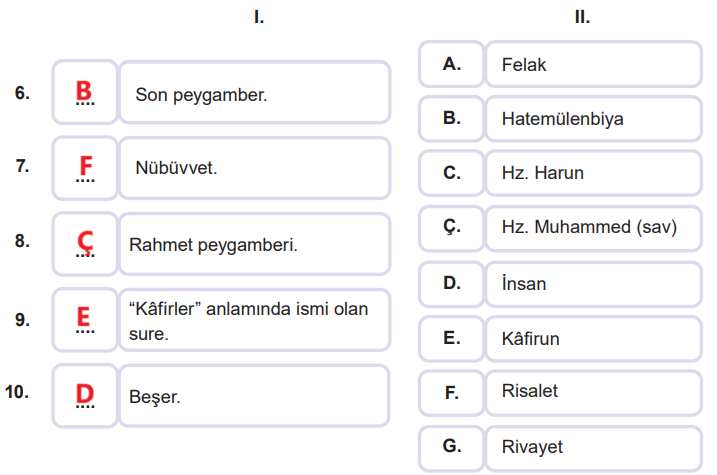Click the answer box for question 10
The height and width of the screenshot is (475, 717).
tap(84, 395)
